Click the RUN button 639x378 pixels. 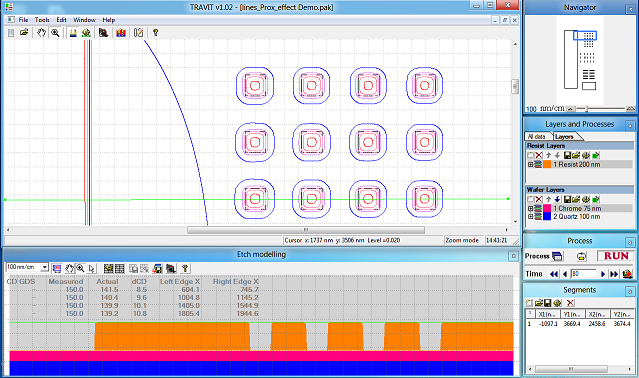point(616,256)
